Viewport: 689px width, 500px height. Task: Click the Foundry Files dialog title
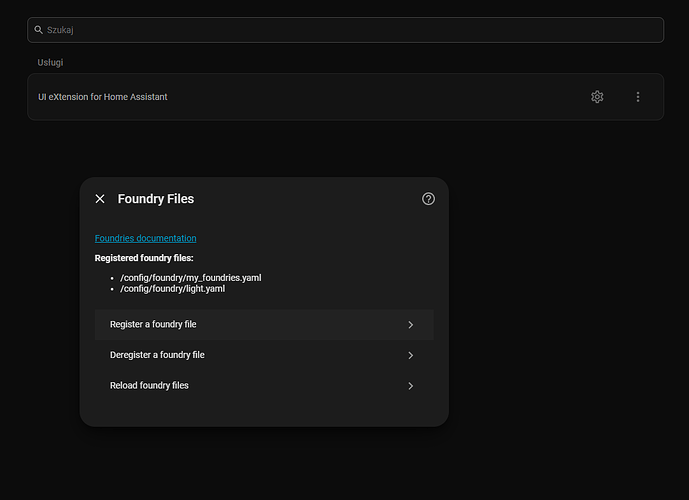(156, 199)
